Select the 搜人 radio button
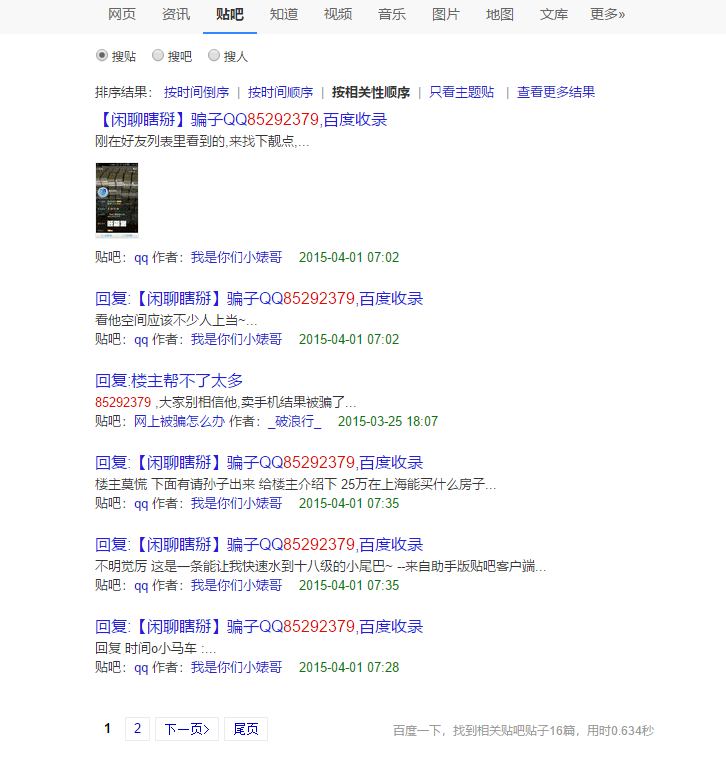The image size is (726, 773). (x=214, y=55)
